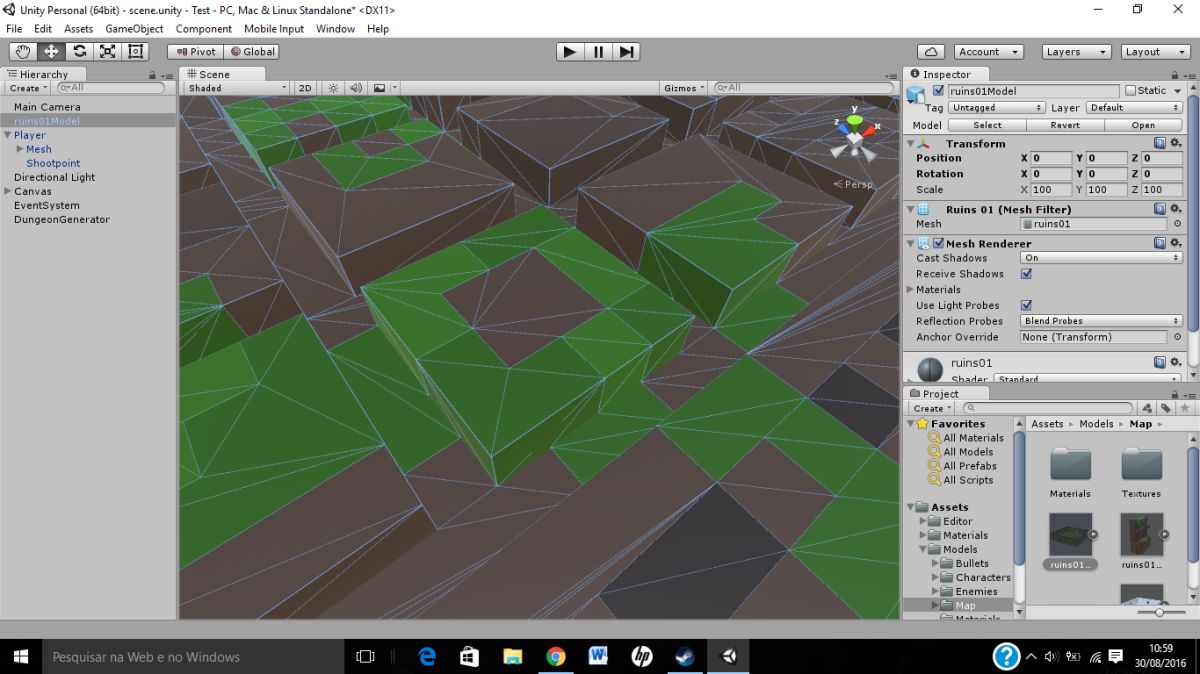Open scene effects image dropdown

(x=384, y=88)
